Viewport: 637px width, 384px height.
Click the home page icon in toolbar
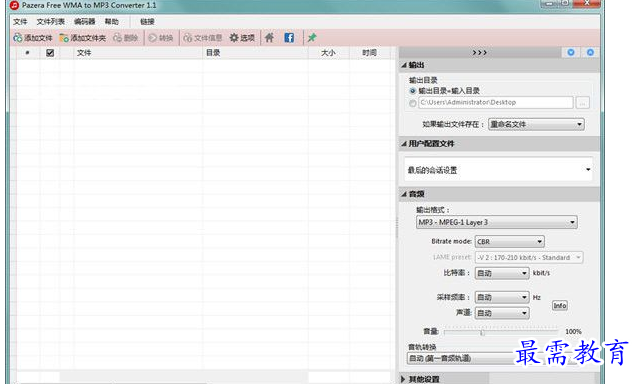[269, 38]
